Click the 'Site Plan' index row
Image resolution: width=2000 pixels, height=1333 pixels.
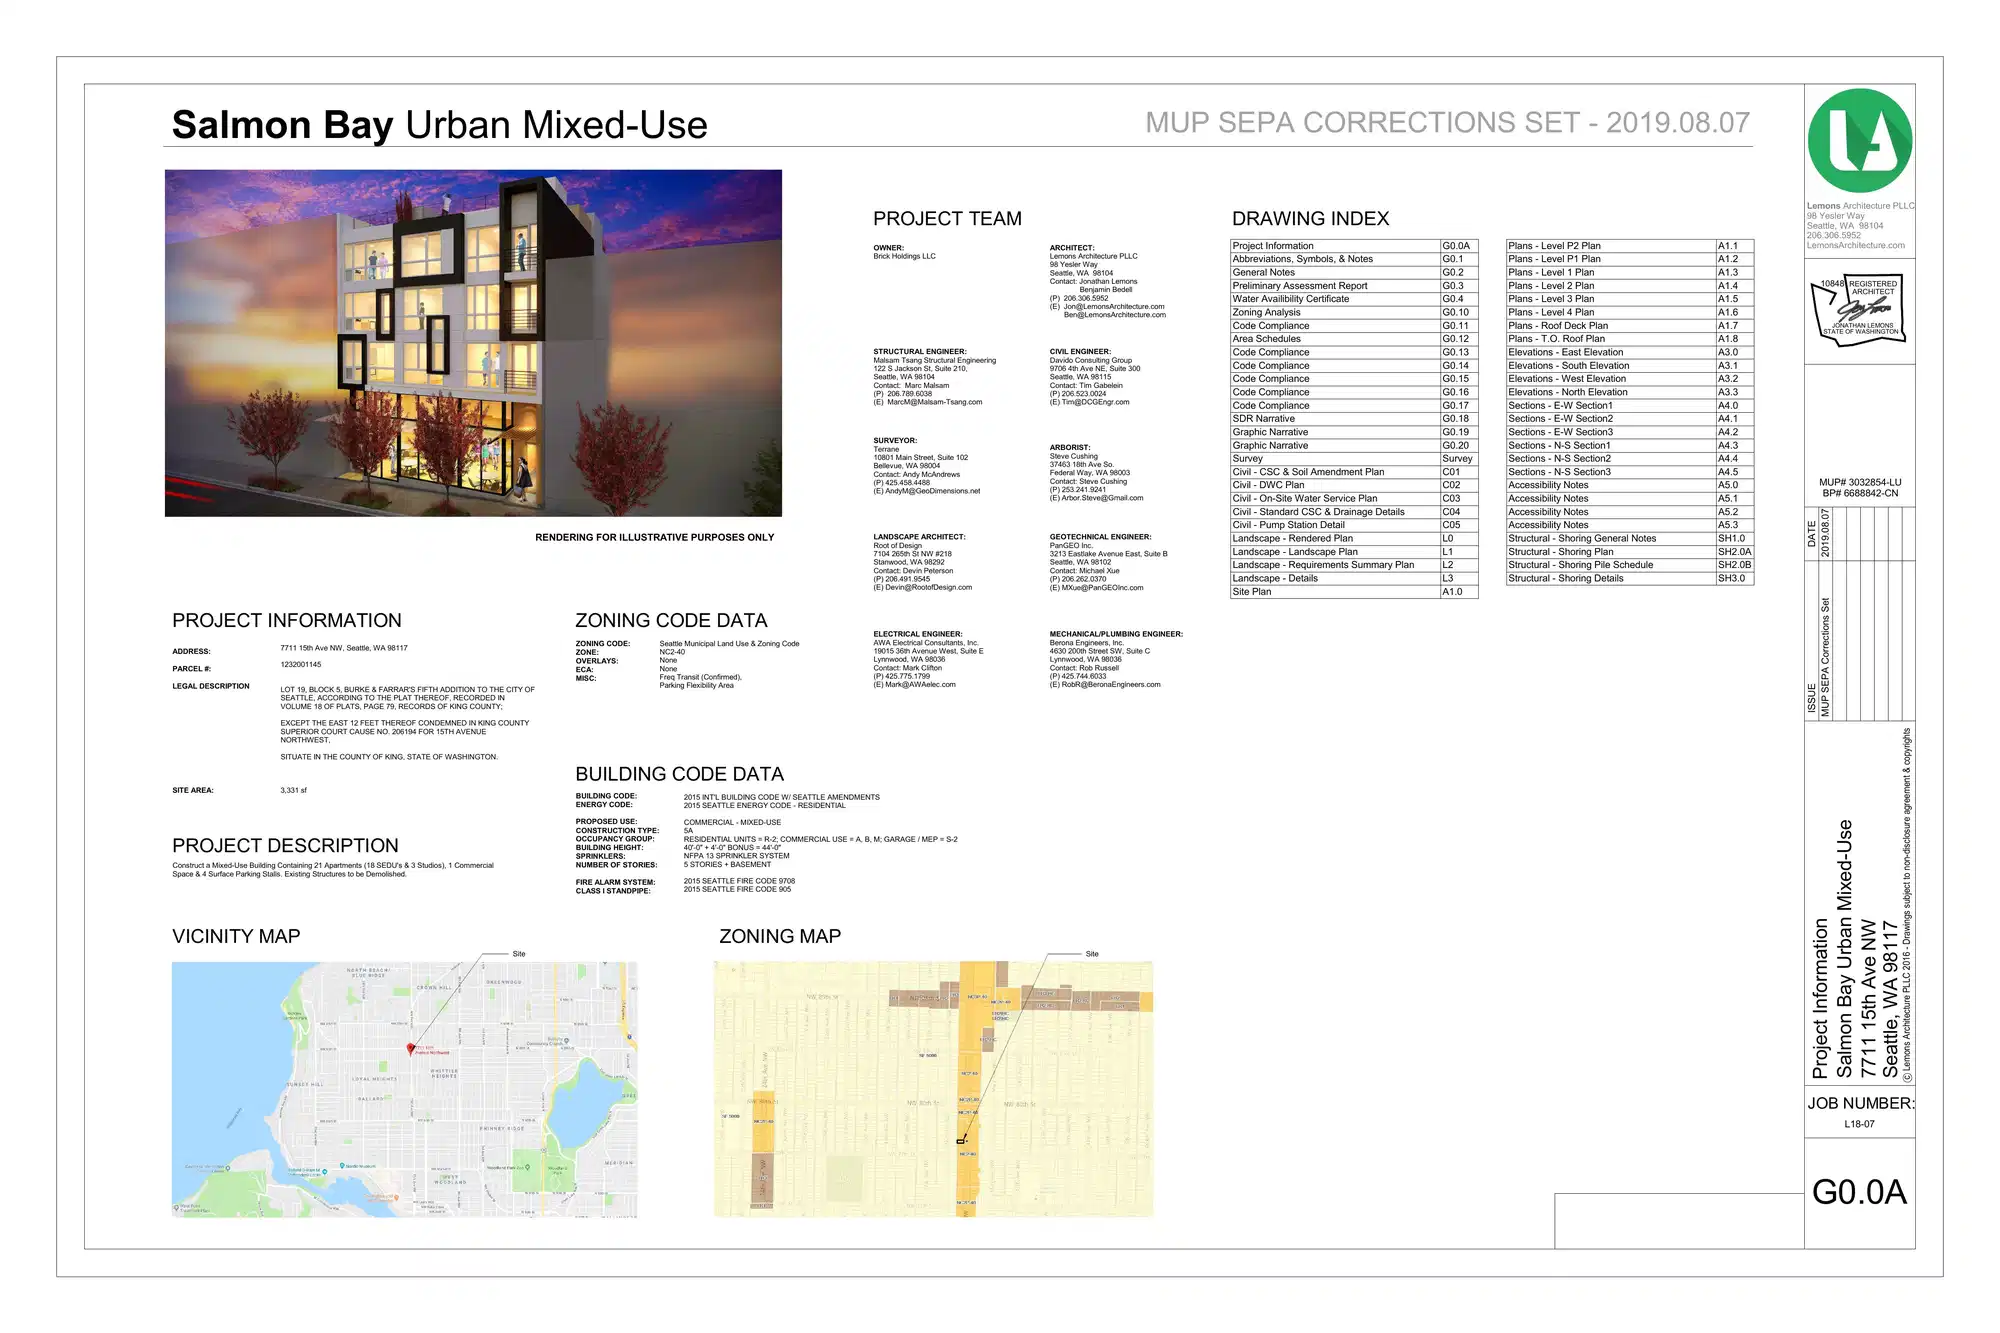coord(1354,592)
